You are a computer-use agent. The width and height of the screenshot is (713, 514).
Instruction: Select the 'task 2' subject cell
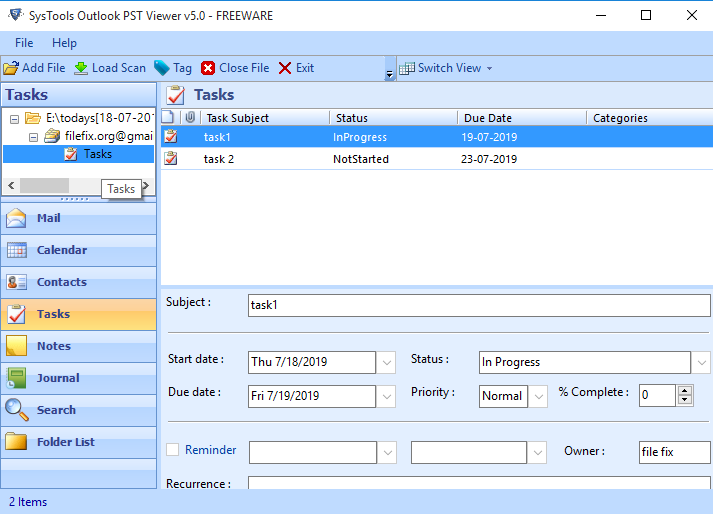point(219,159)
